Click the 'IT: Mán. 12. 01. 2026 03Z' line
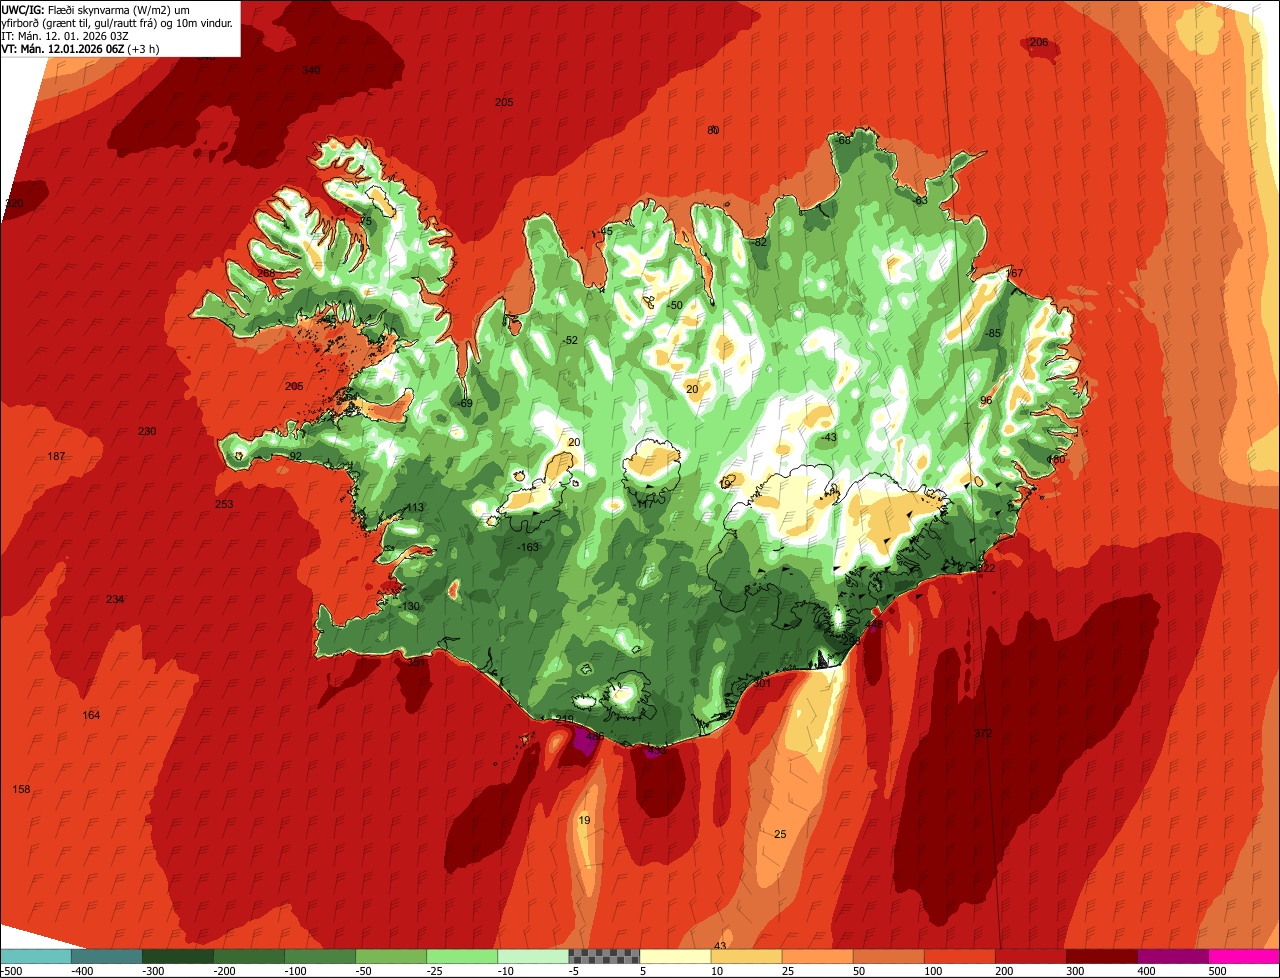 pos(66,35)
